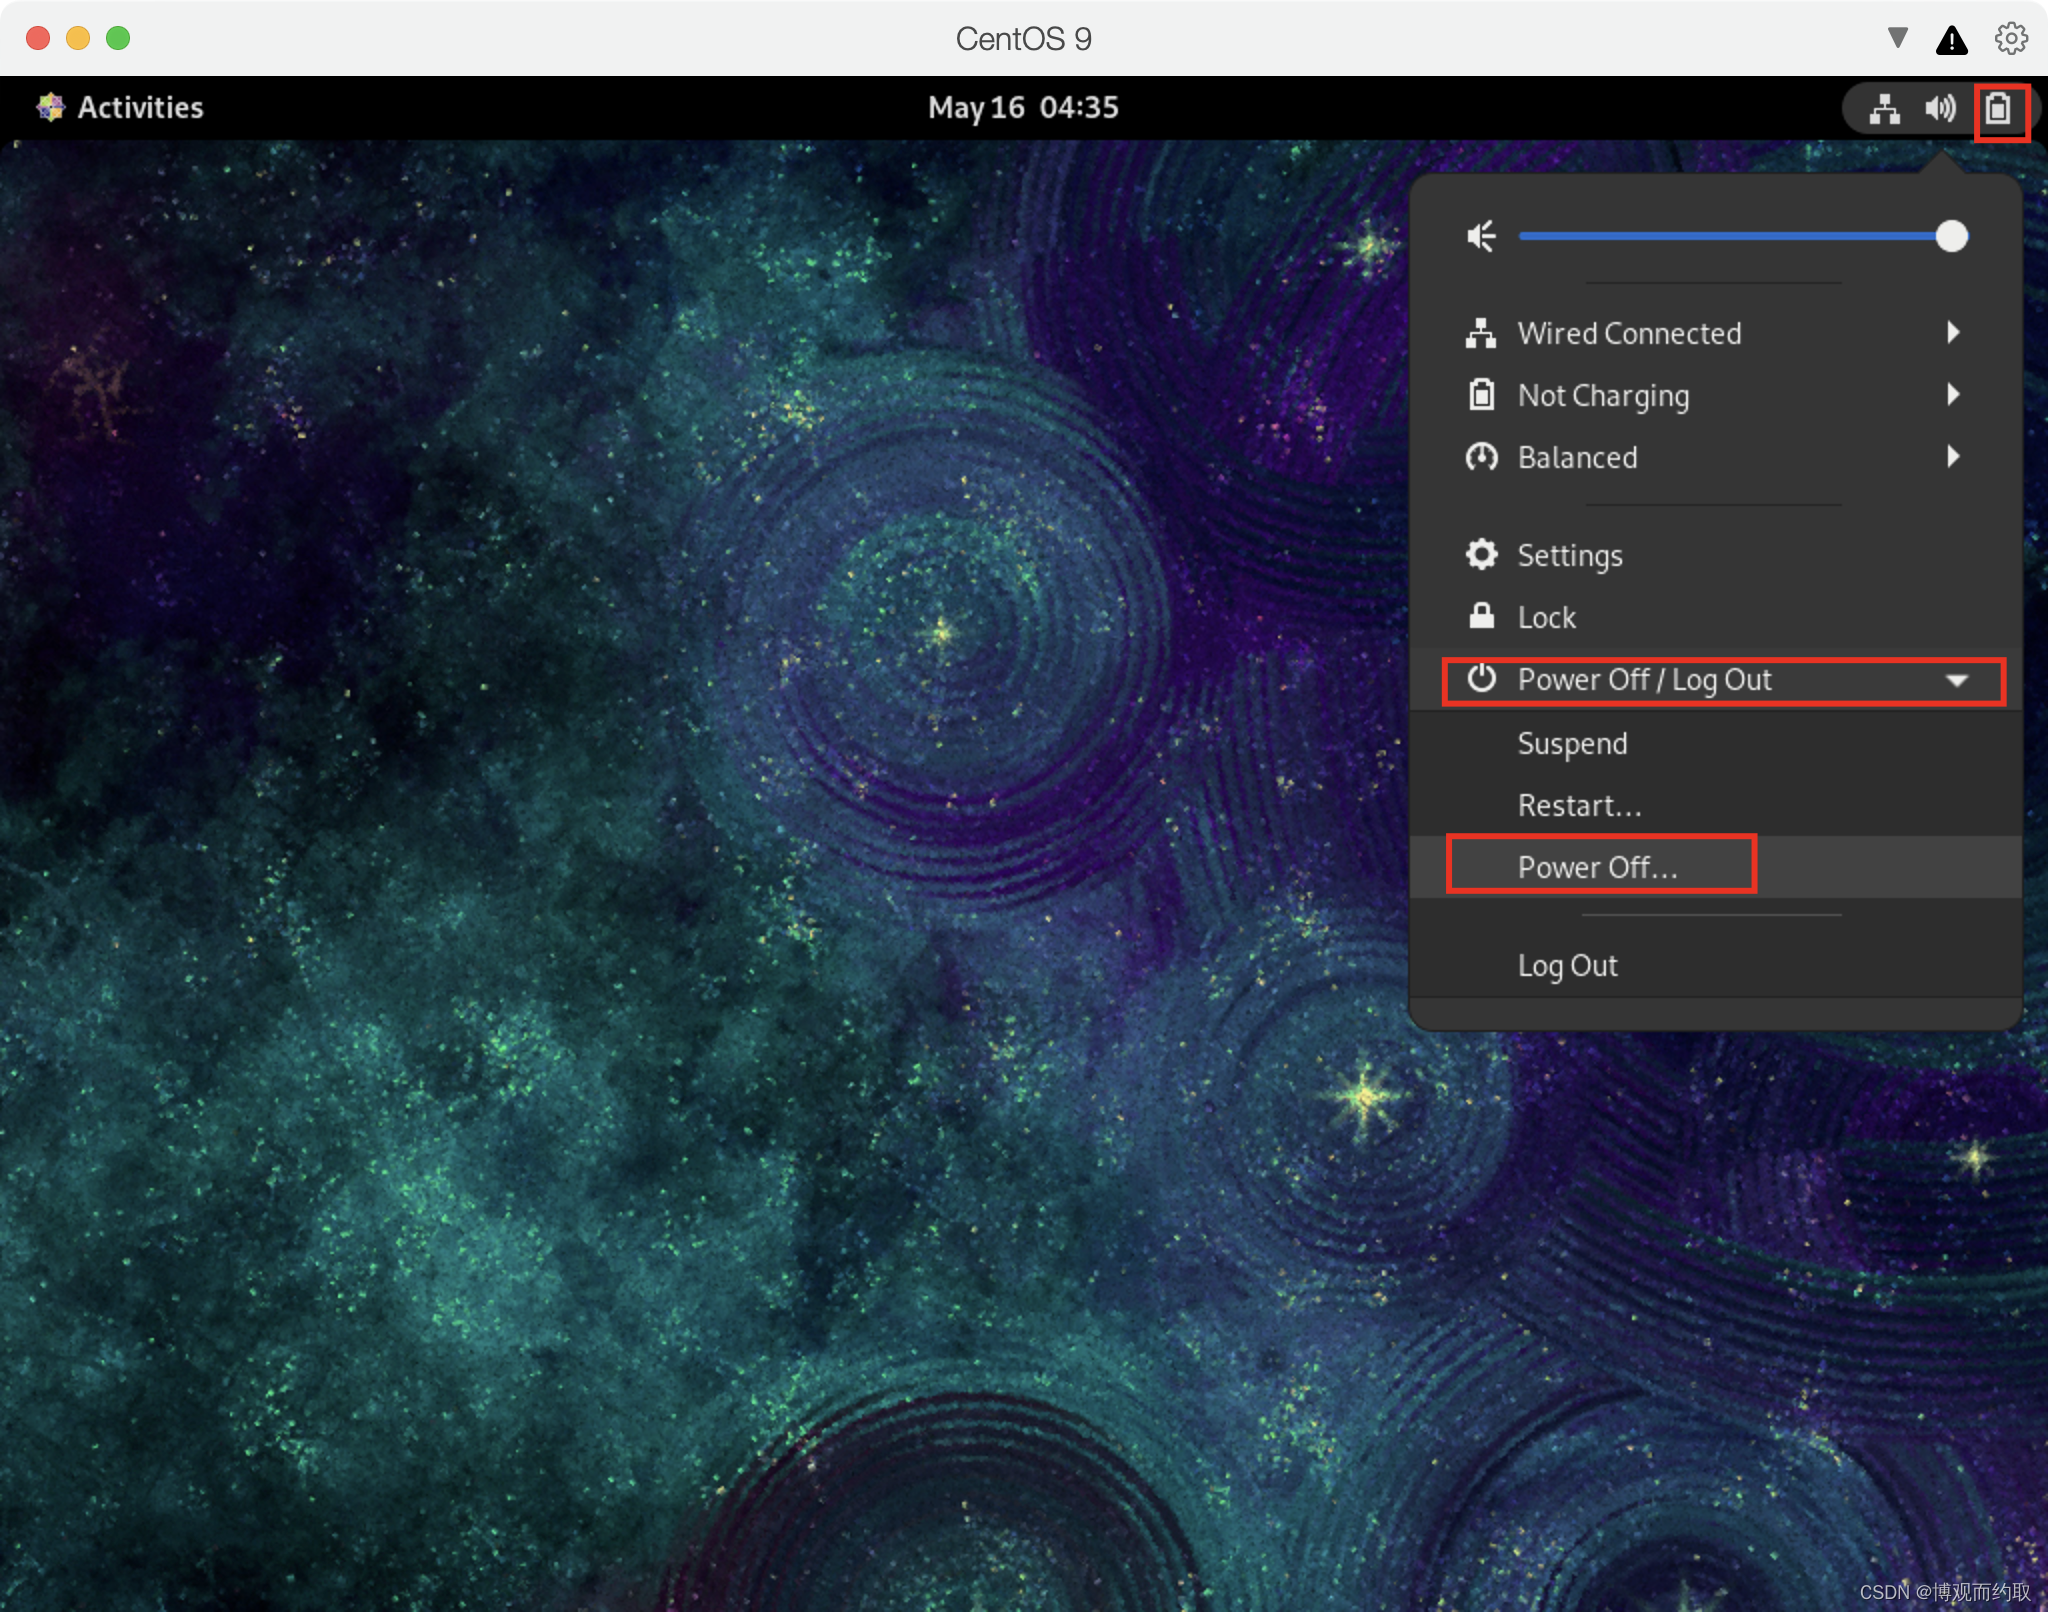
Task: Click the network icon in top bar
Action: 1884,108
